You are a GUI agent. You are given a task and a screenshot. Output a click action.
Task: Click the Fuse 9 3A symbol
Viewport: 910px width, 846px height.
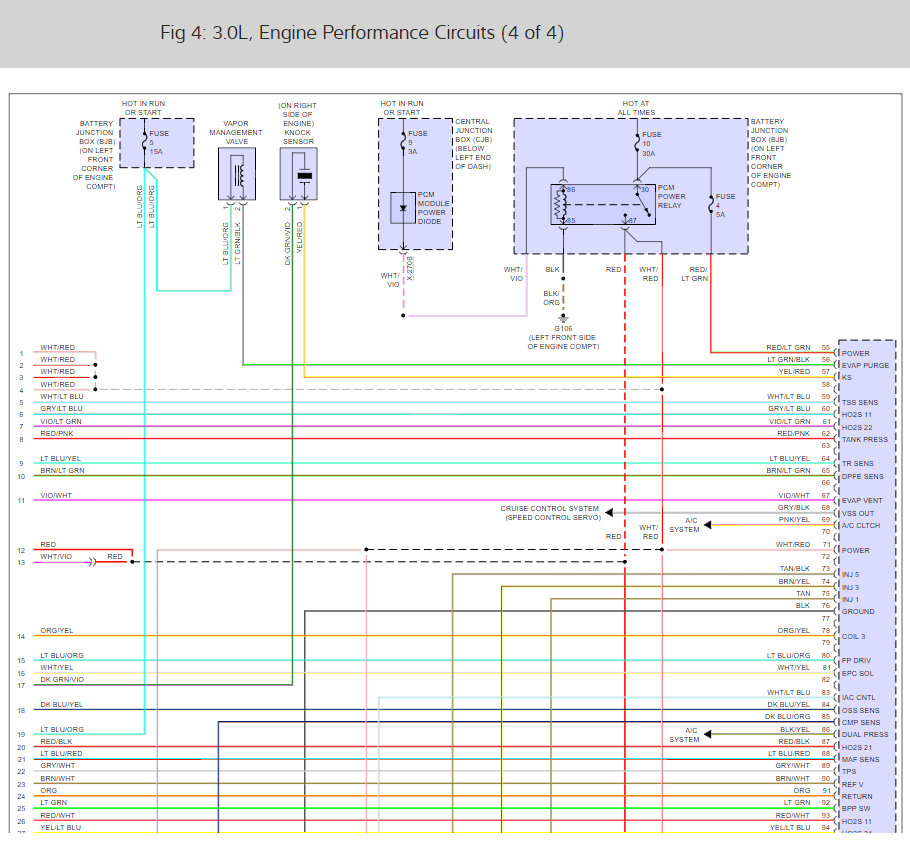point(403,140)
